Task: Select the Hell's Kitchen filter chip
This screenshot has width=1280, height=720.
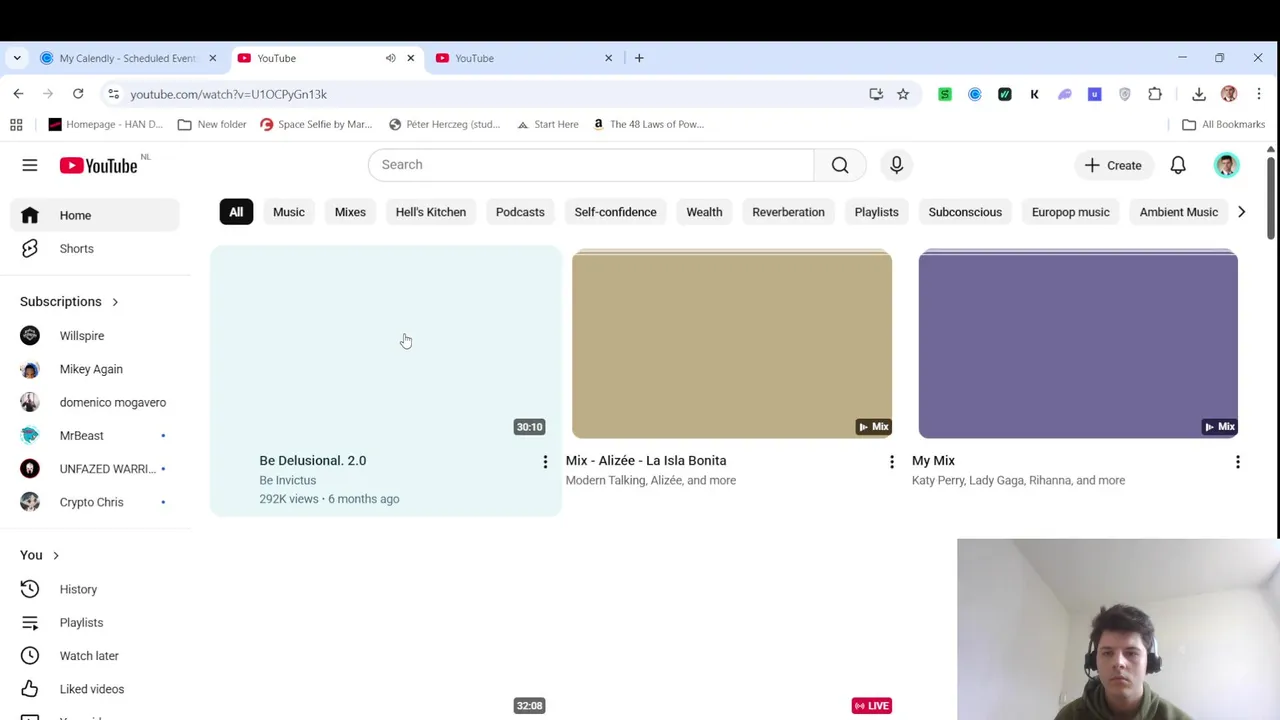Action: (x=431, y=212)
